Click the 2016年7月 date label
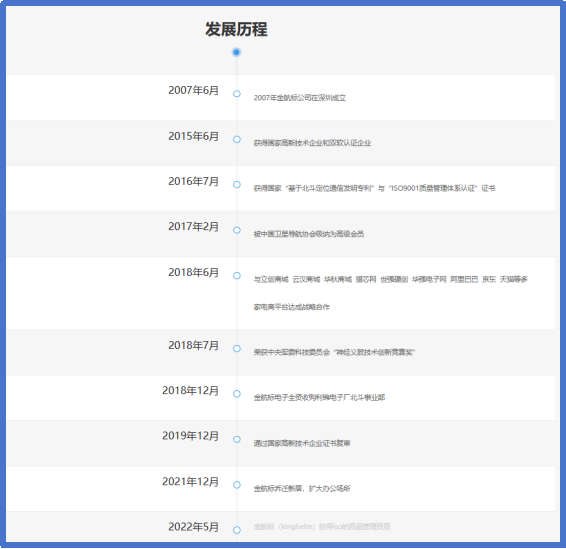566x549 pixels. (x=193, y=181)
